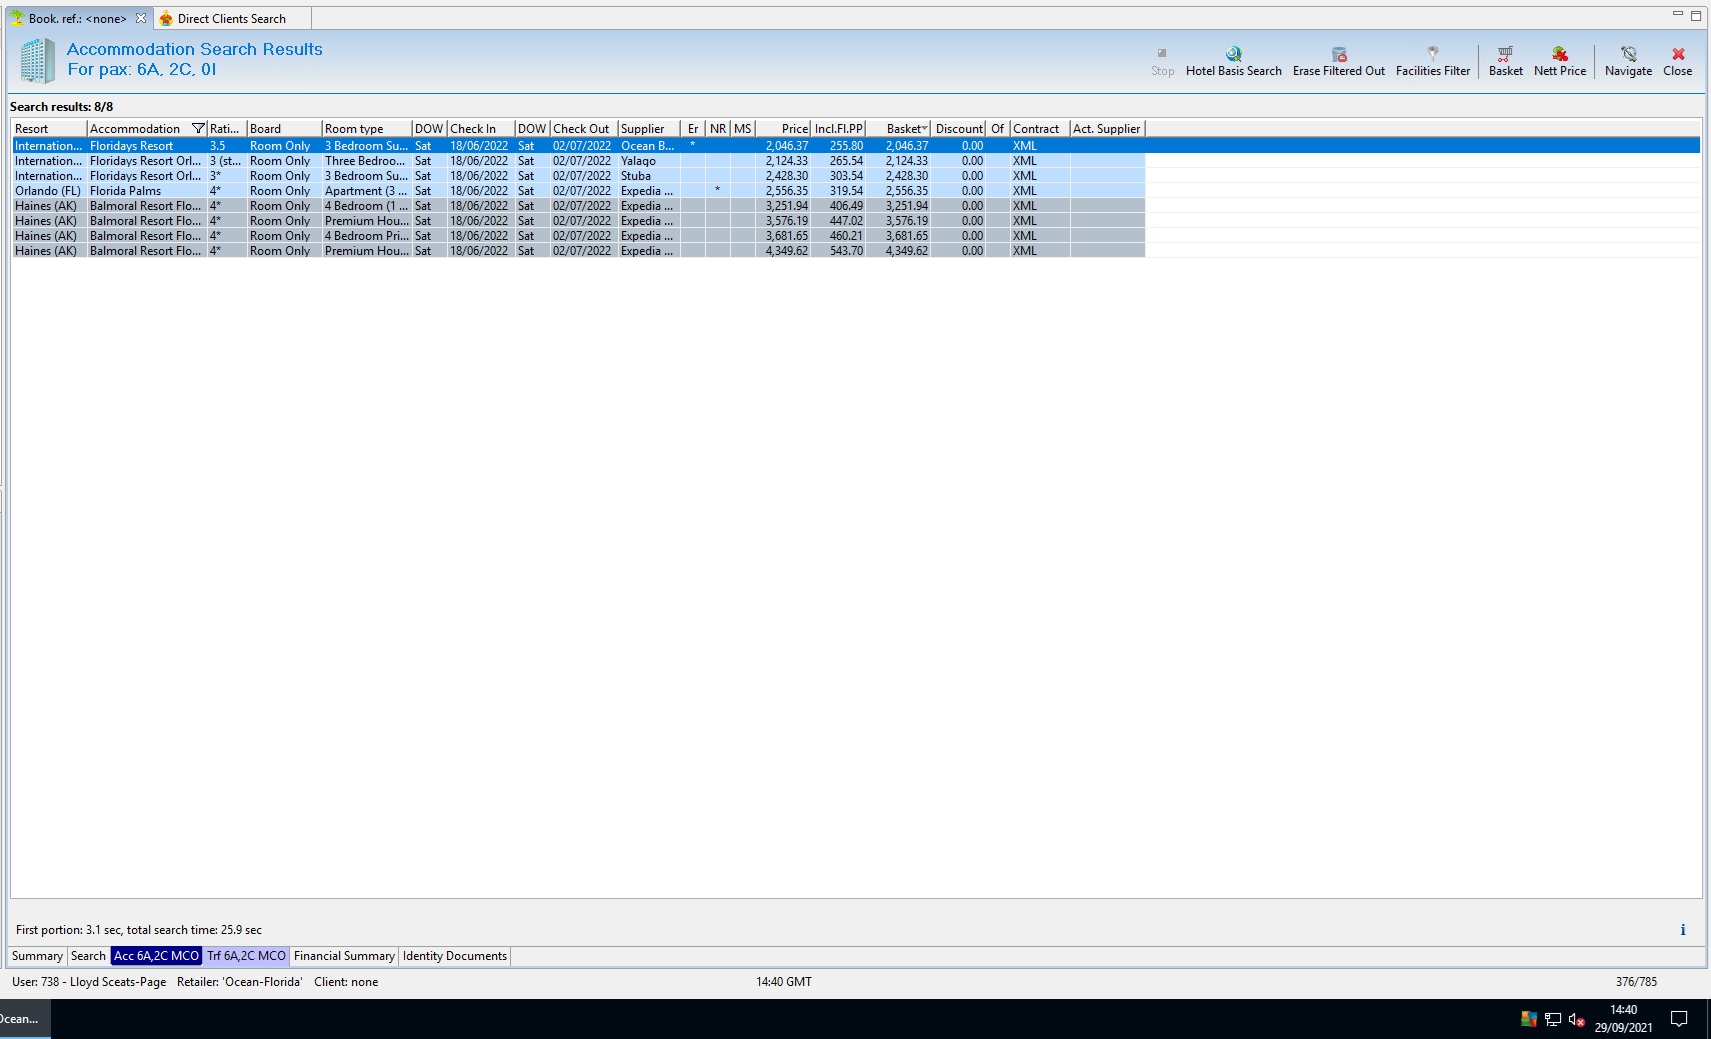The height and width of the screenshot is (1039, 1711).
Task: Click the Ocean B... supplier cell
Action: 648,146
